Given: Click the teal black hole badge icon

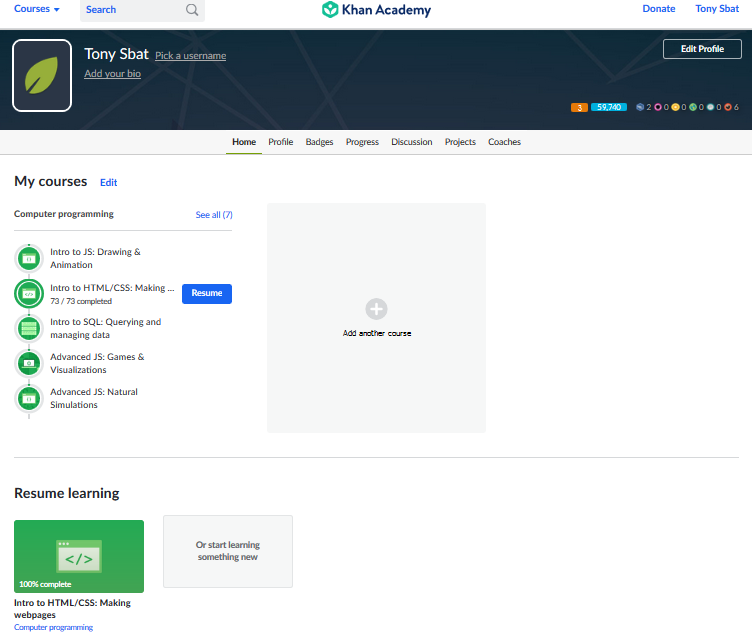Looking at the screenshot, I should coord(710,107).
